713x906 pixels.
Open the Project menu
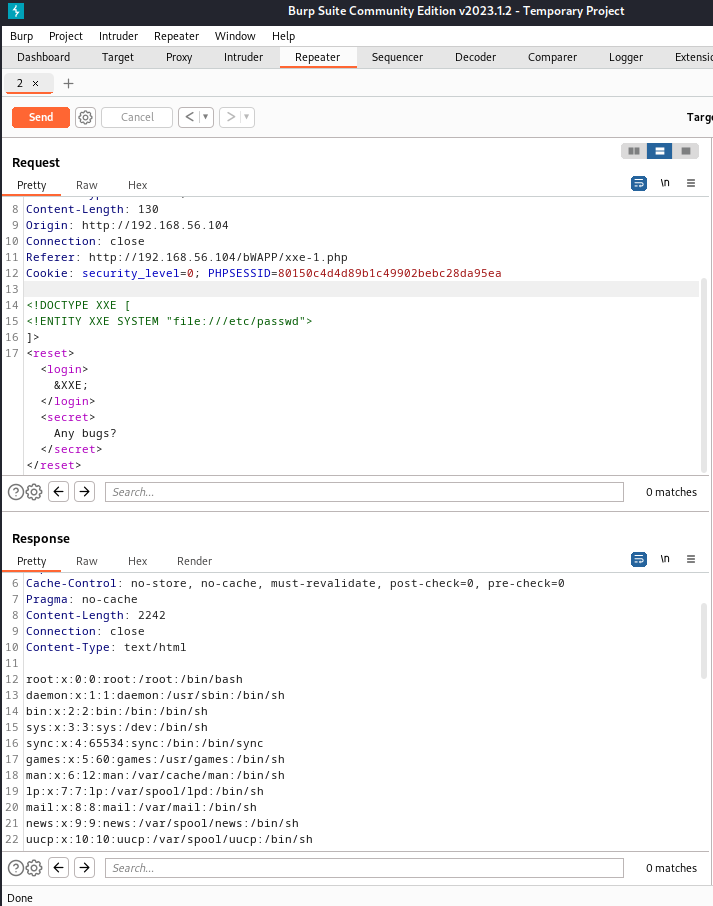[x=66, y=36]
